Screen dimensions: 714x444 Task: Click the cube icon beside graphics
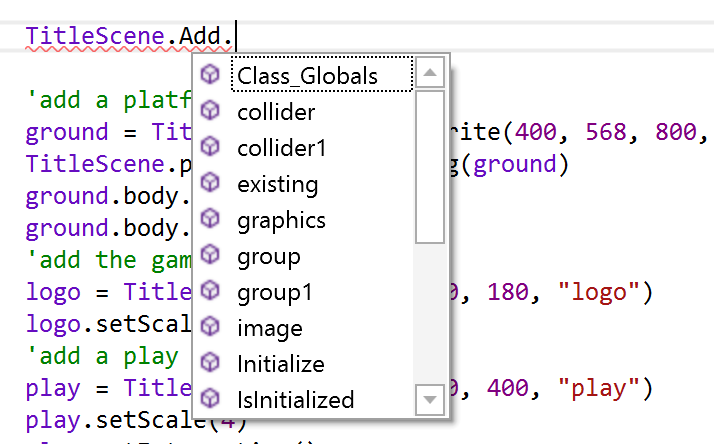[210, 220]
